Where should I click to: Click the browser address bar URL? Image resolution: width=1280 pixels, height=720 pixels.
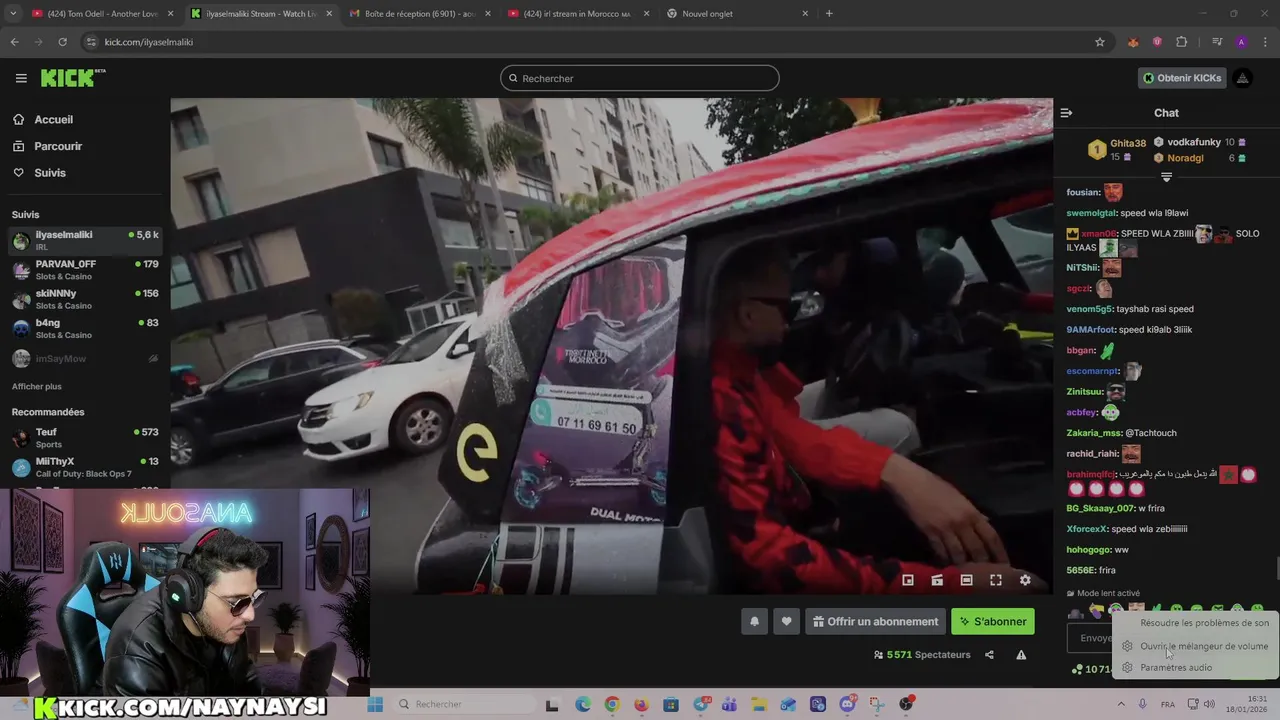pos(149,42)
